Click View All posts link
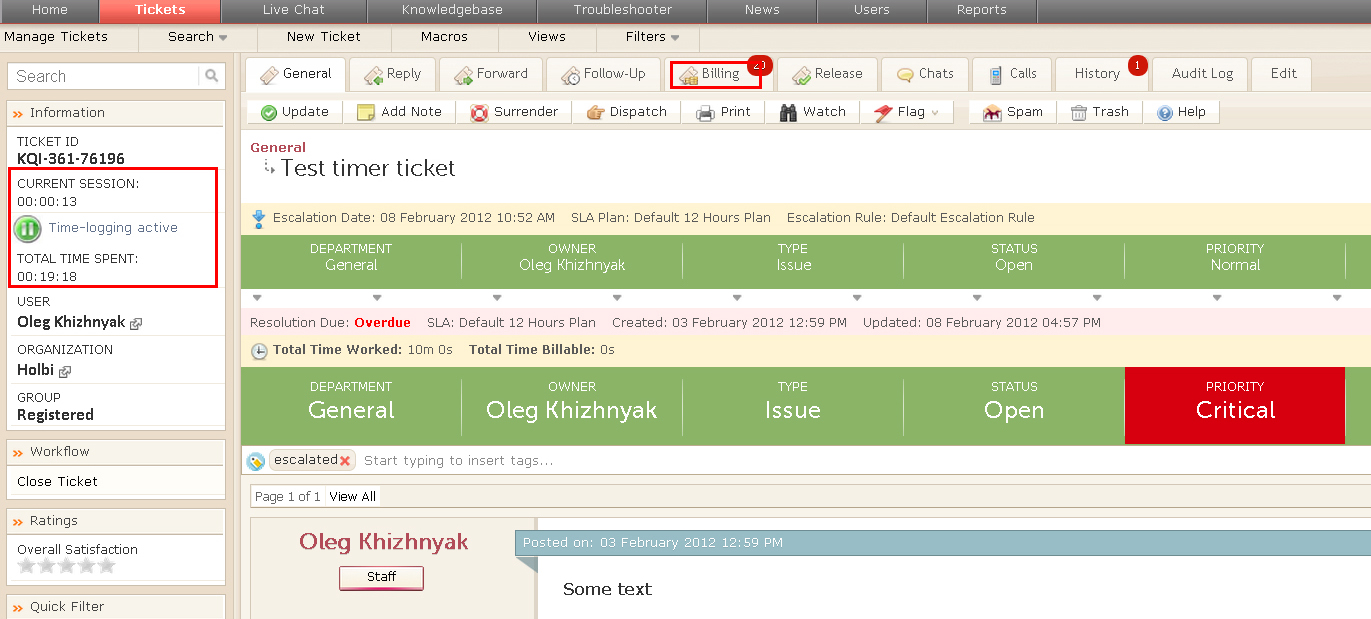Viewport: 1371px width, 619px height. tap(352, 496)
